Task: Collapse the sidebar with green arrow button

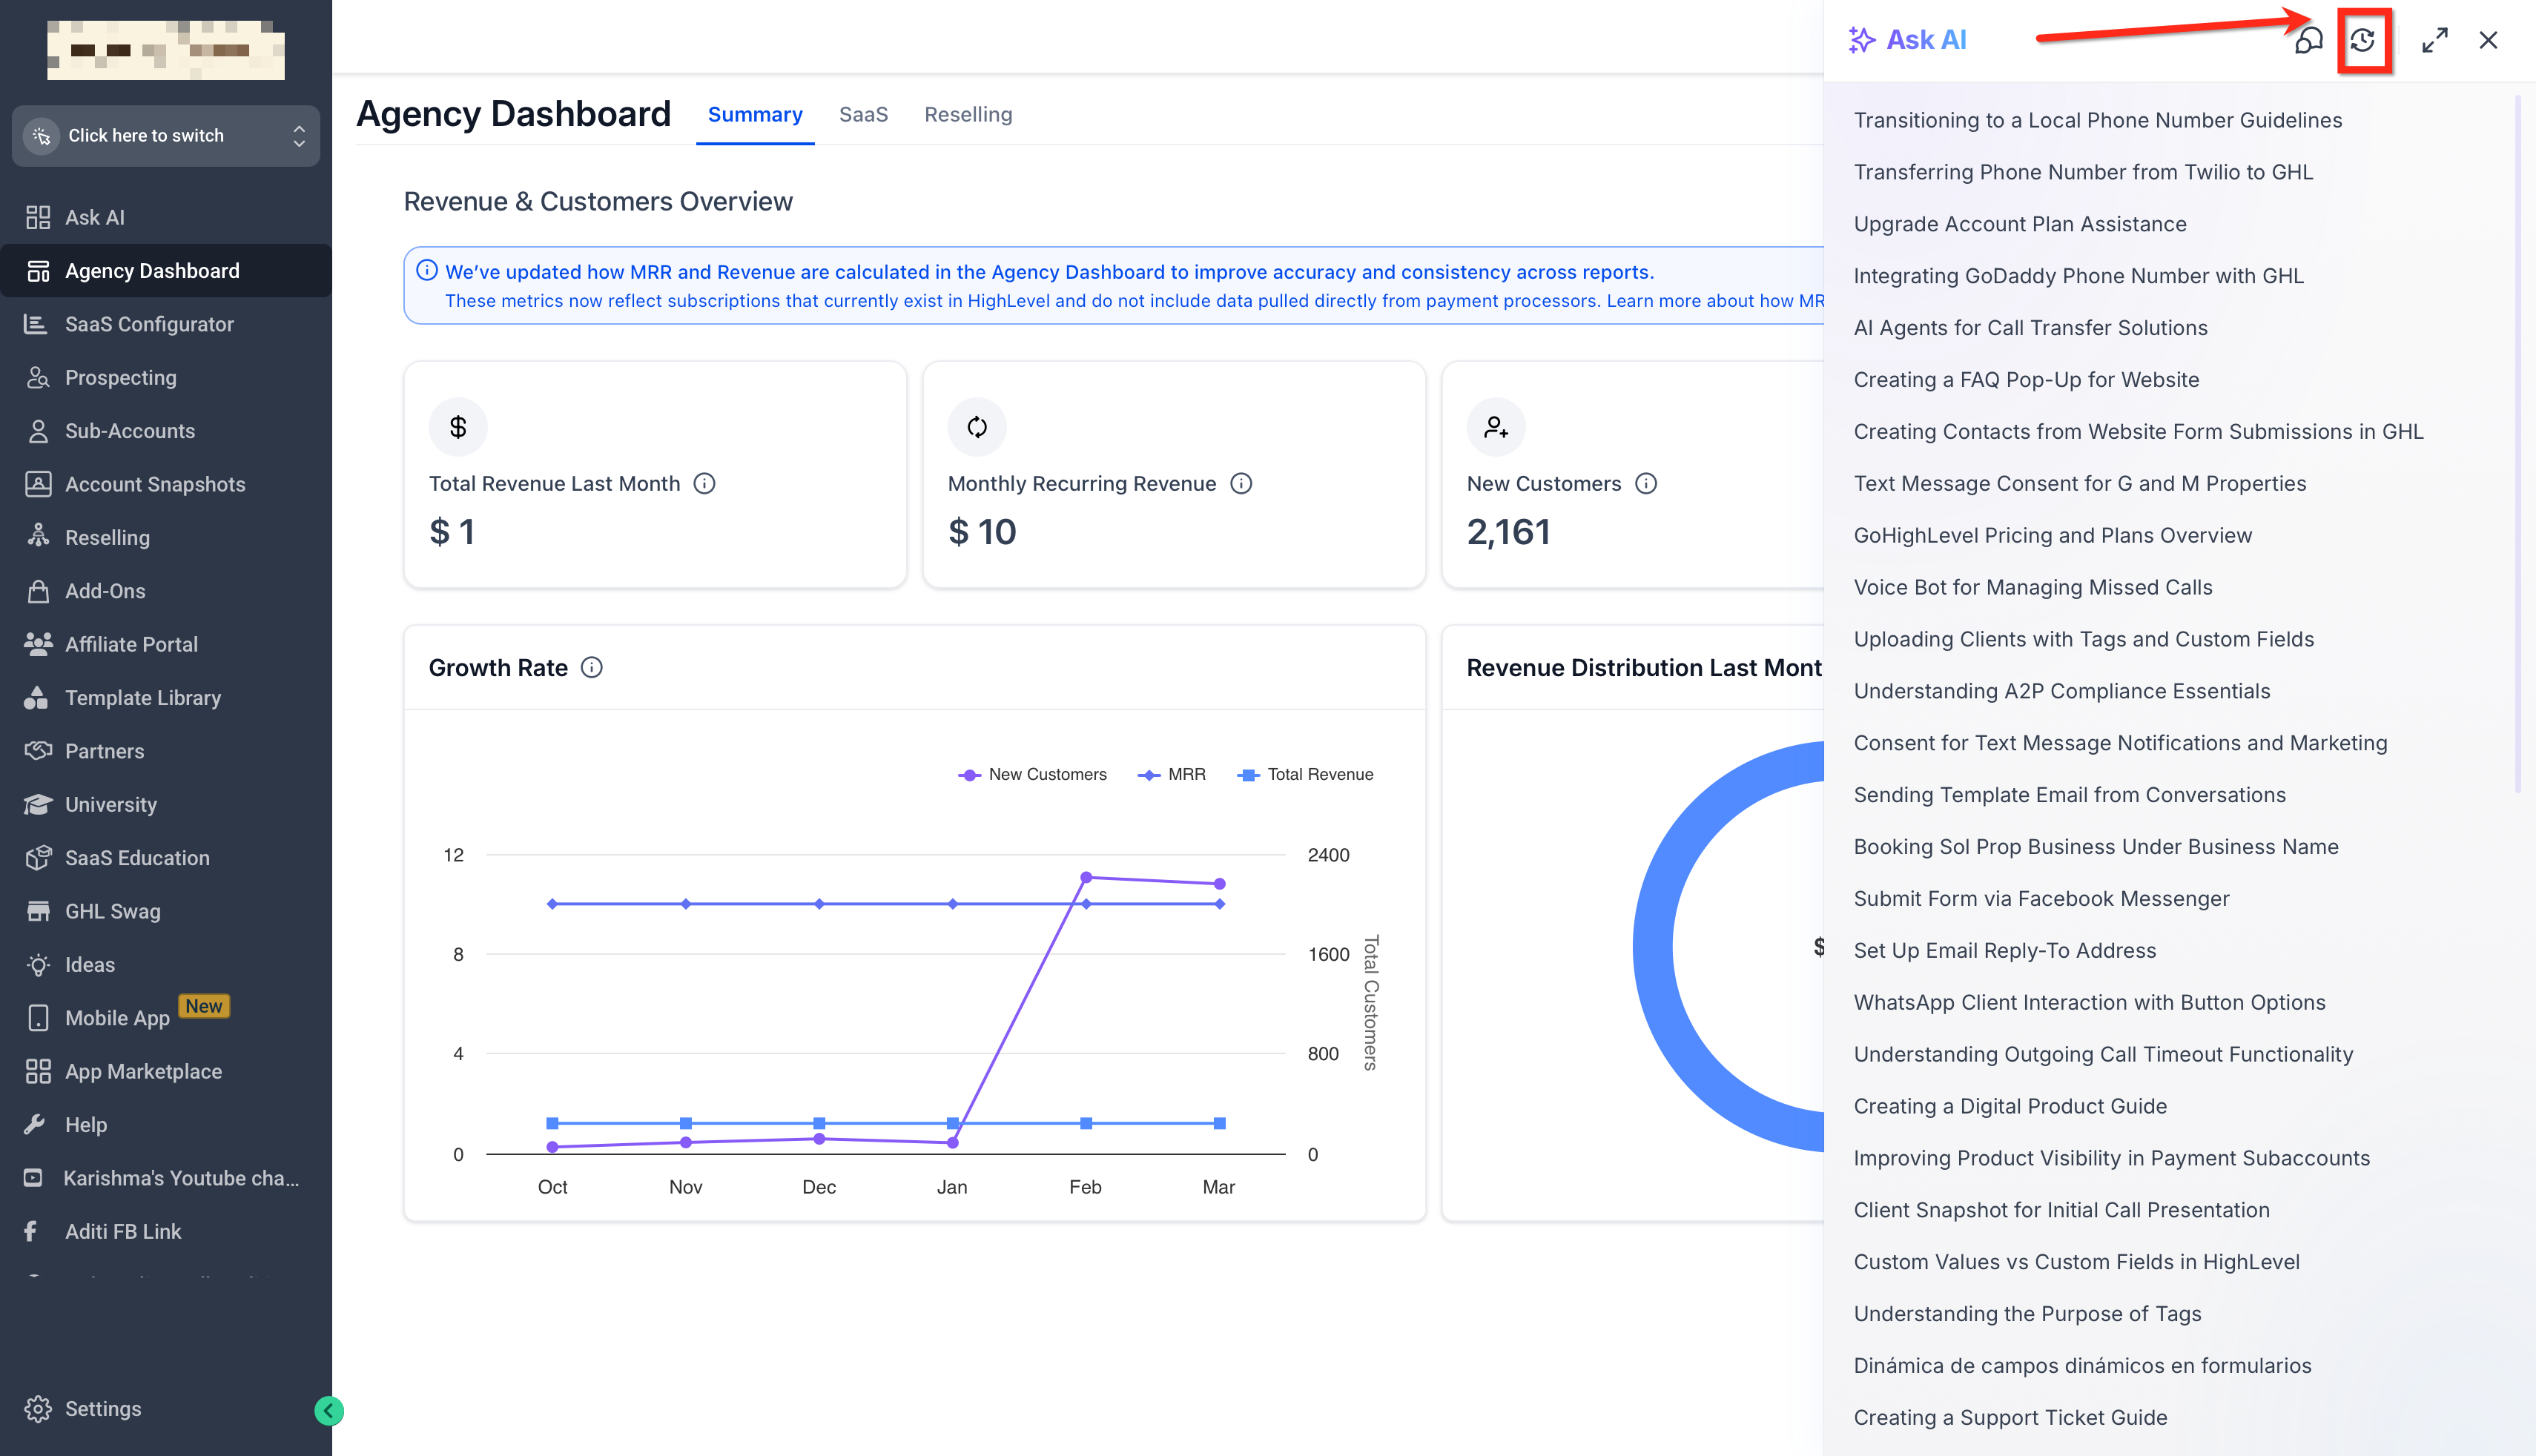Action: point(329,1410)
